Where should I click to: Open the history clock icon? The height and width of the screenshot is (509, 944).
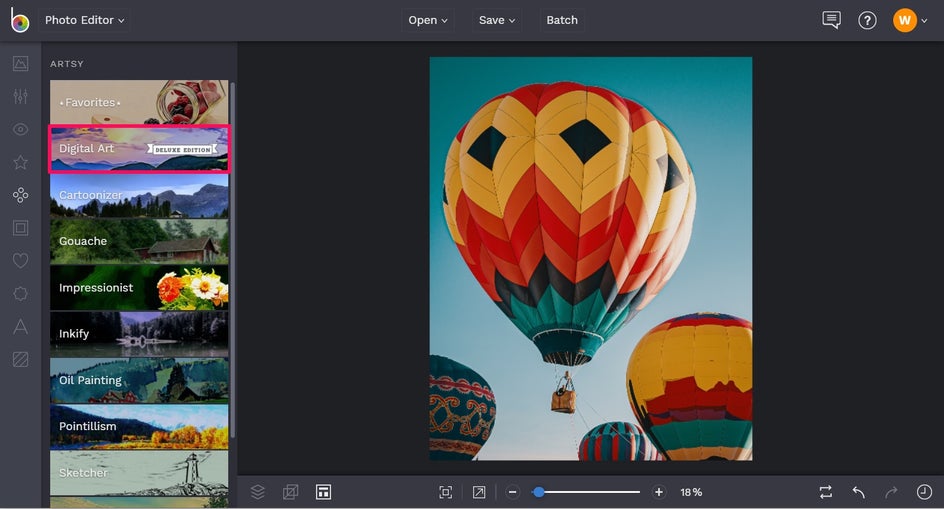[924, 492]
